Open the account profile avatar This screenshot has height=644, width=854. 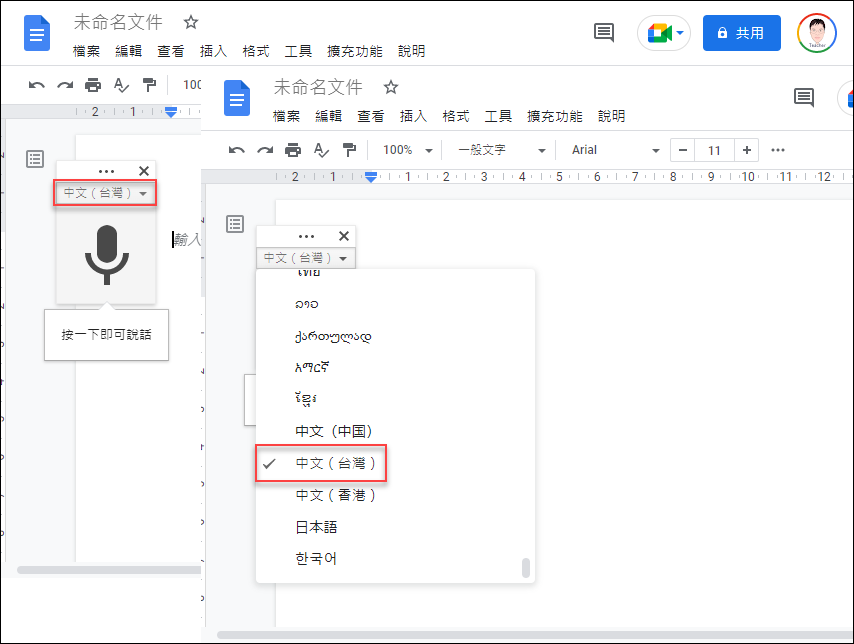pos(816,33)
